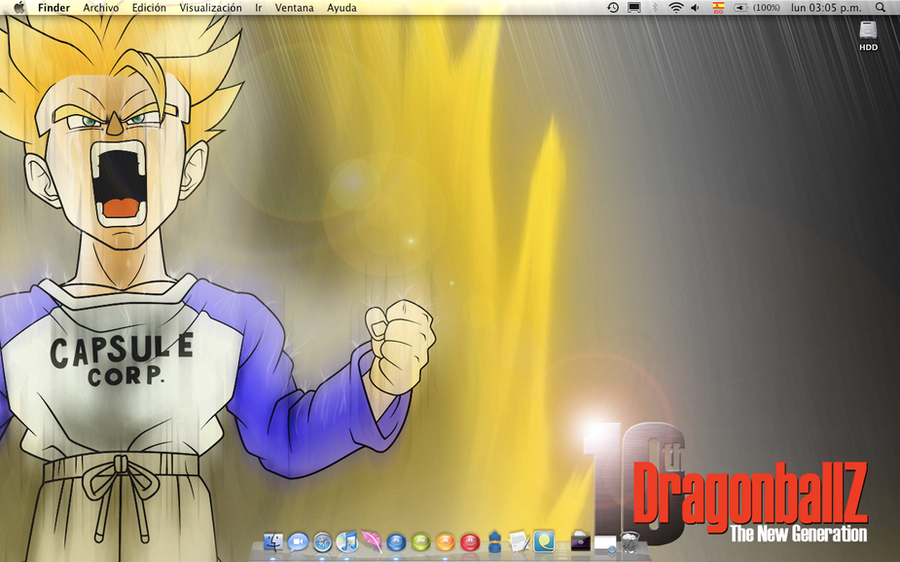Open the pink feather app in Dock
900x562 pixels.
click(x=371, y=541)
